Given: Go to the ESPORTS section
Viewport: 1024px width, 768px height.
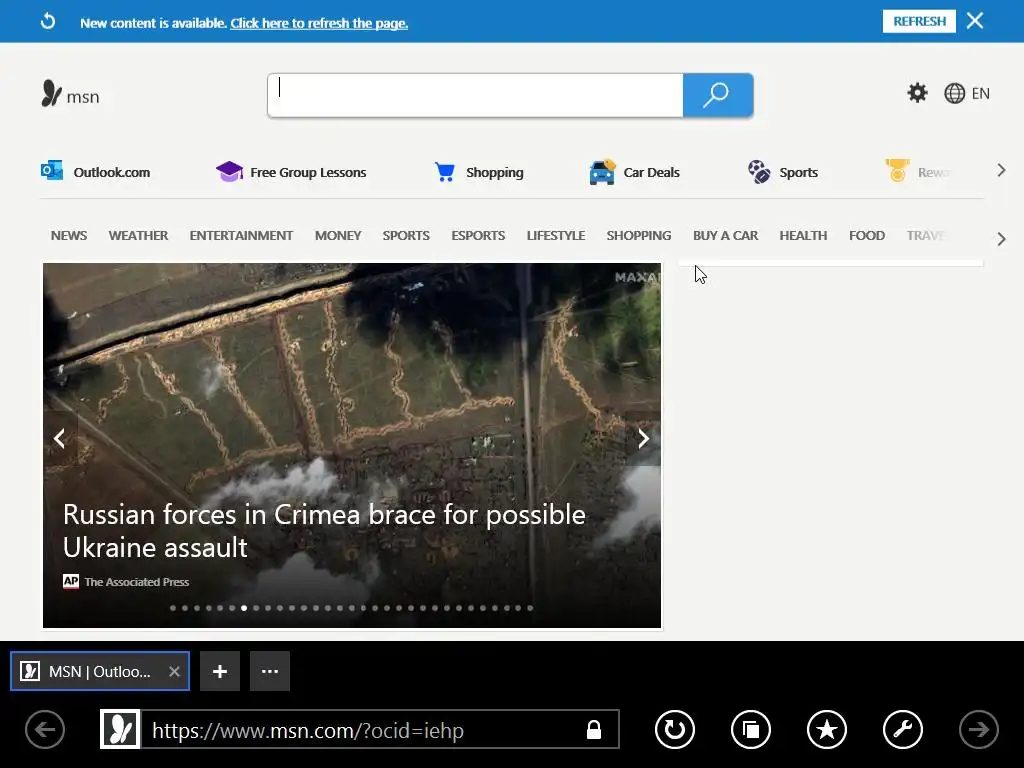Looking at the screenshot, I should pyautogui.click(x=478, y=235).
